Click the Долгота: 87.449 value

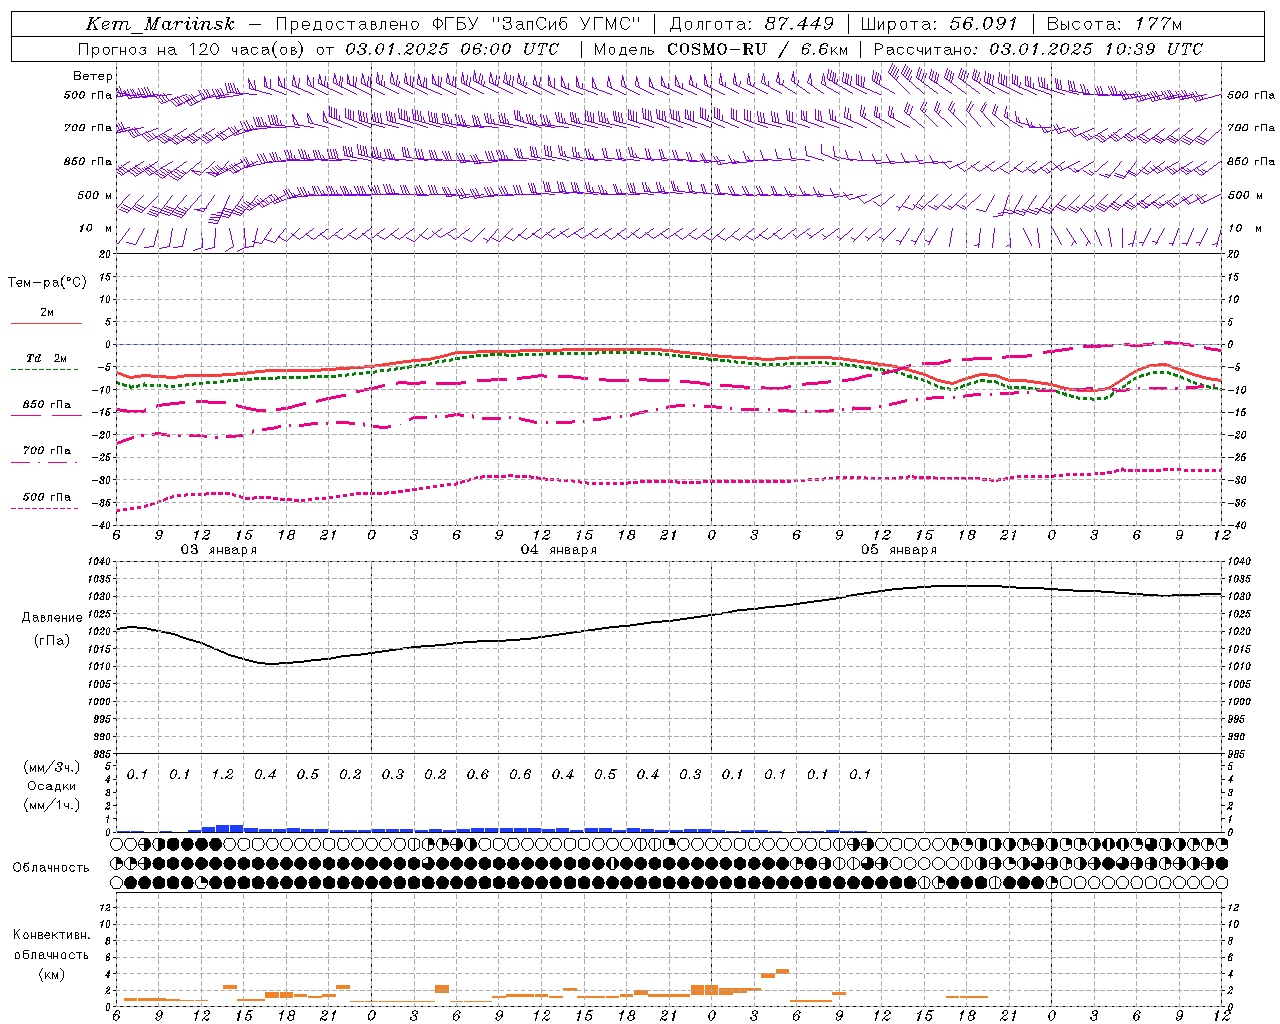[x=751, y=24]
